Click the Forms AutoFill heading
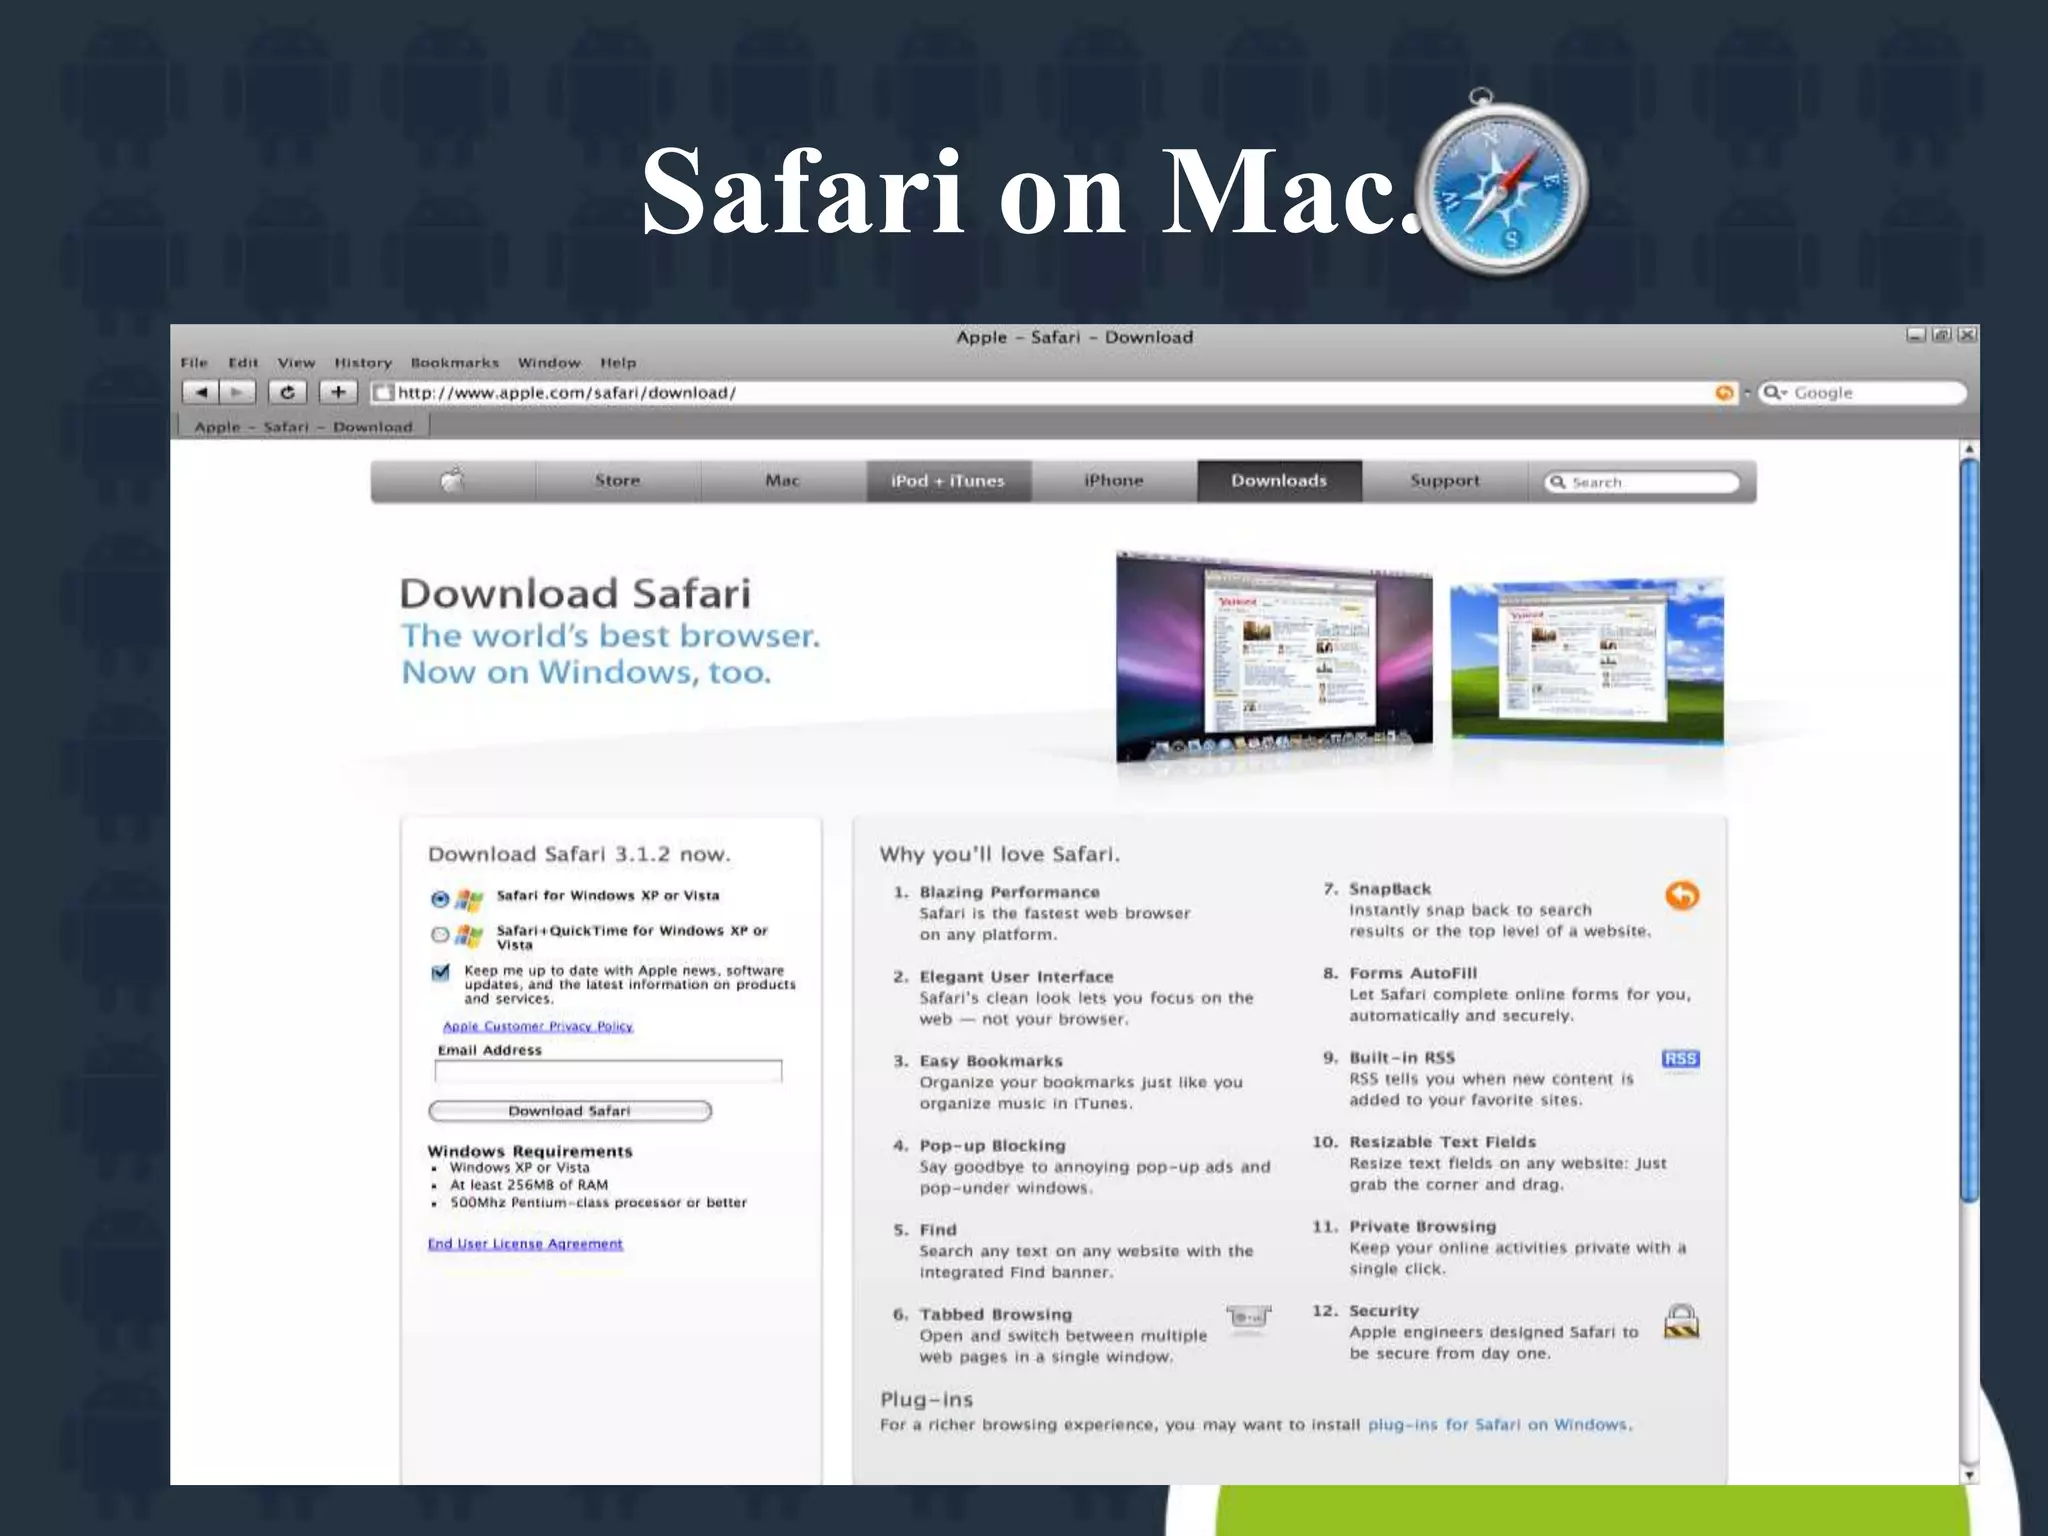The height and width of the screenshot is (1536, 2048). 1412,973
